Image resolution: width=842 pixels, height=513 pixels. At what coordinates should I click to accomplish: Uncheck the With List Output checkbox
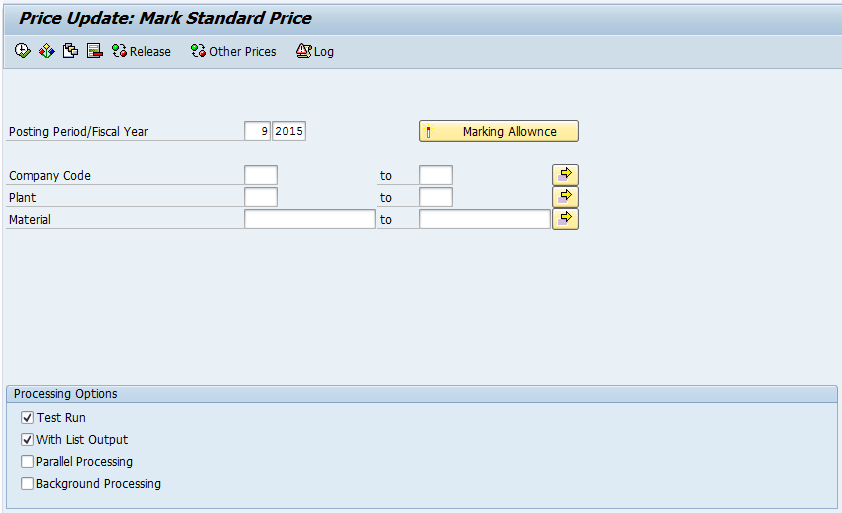coord(27,439)
